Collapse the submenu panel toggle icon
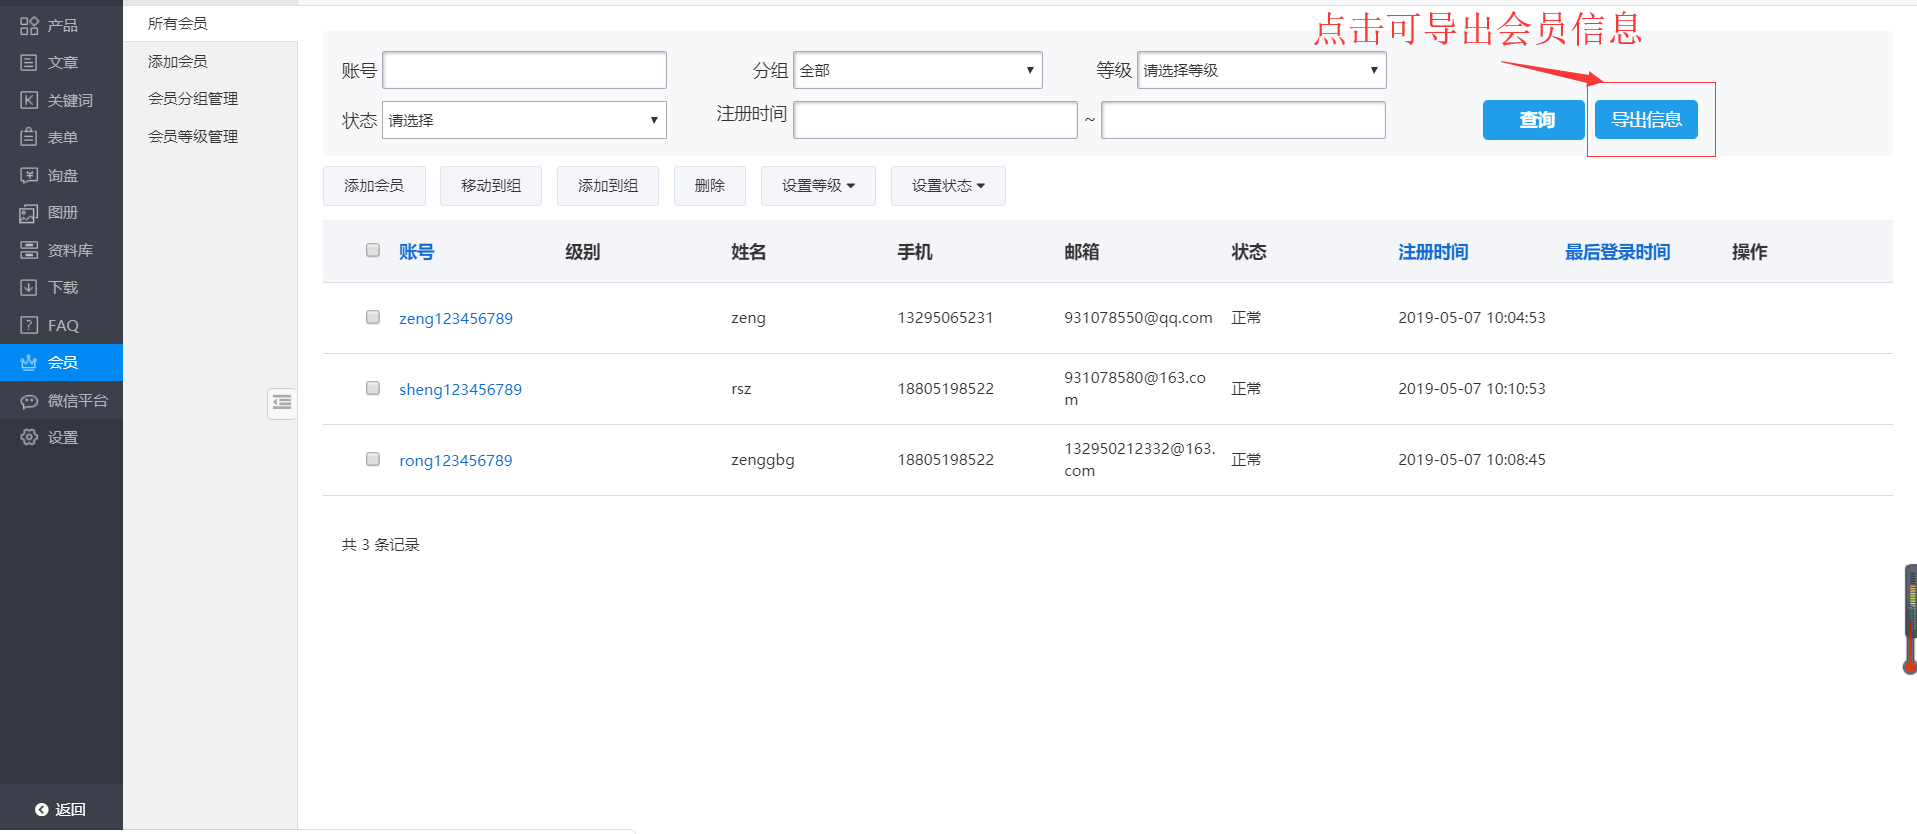Screen dimensions: 1917x834 pos(282,403)
